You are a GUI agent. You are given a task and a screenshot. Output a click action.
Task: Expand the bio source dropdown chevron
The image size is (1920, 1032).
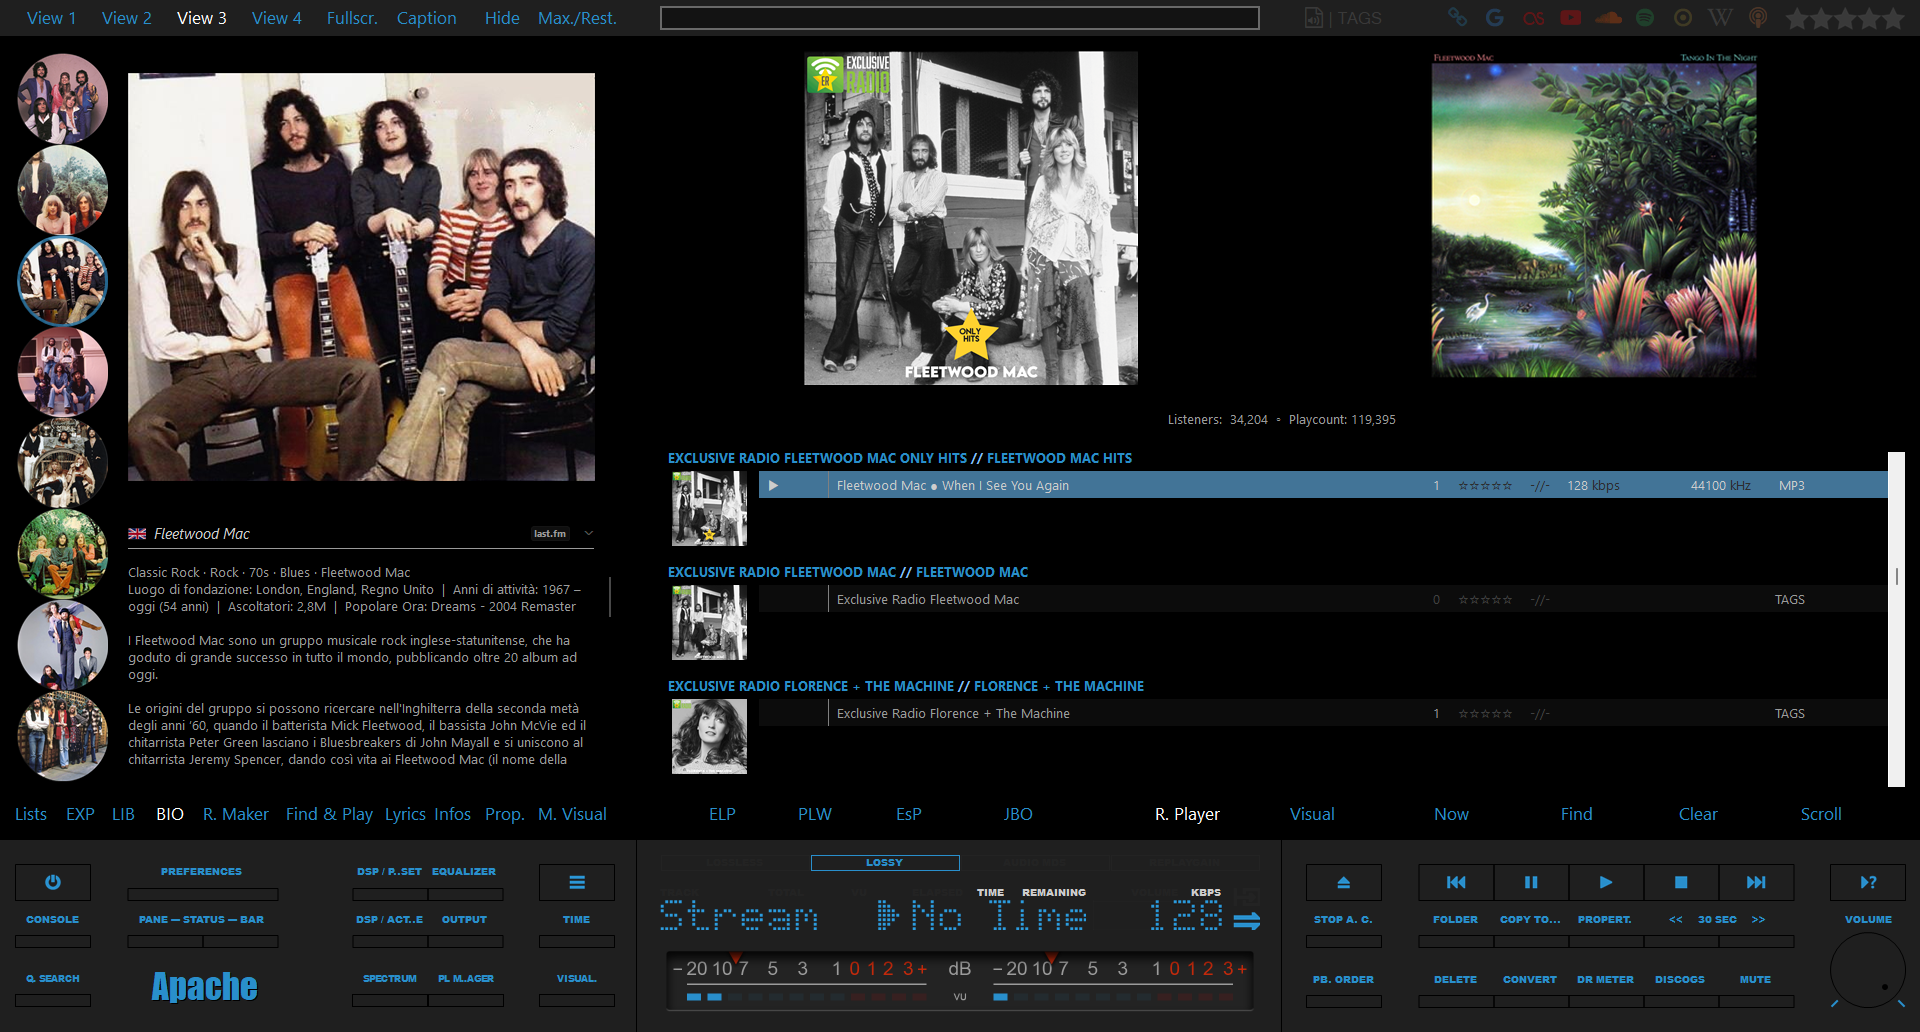(x=589, y=534)
